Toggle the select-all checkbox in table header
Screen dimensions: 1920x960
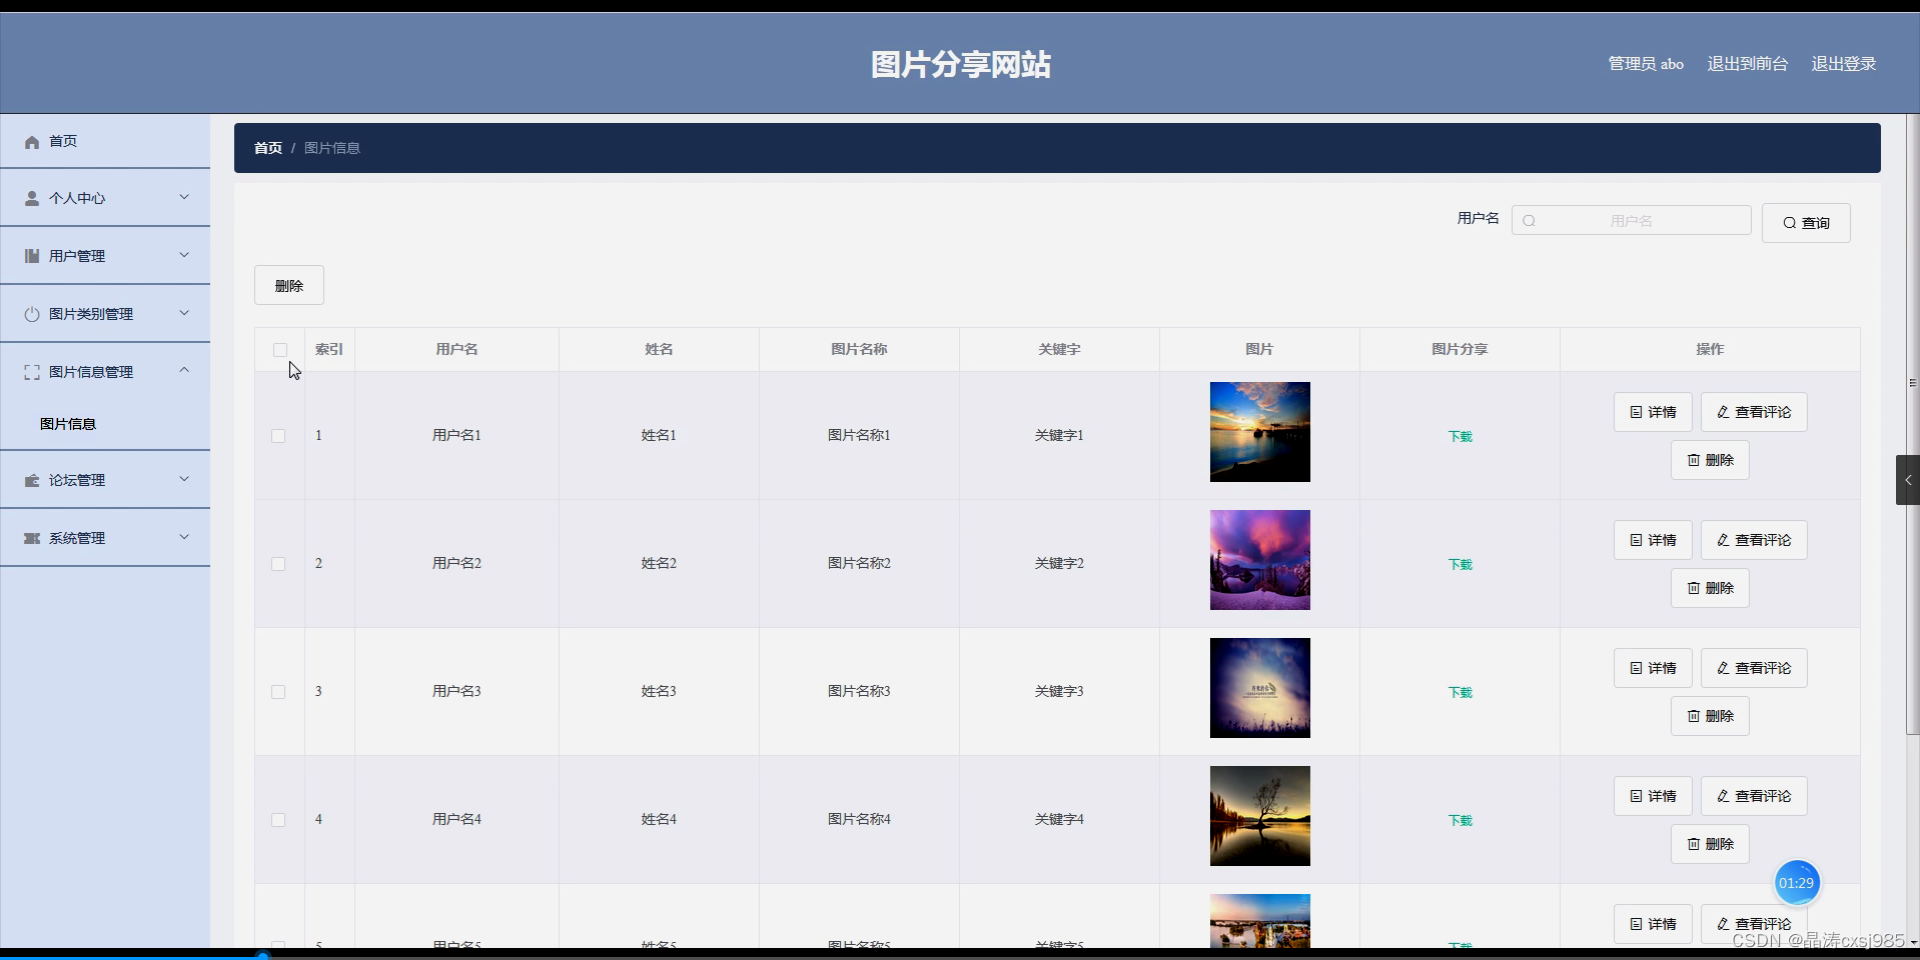[x=280, y=350]
